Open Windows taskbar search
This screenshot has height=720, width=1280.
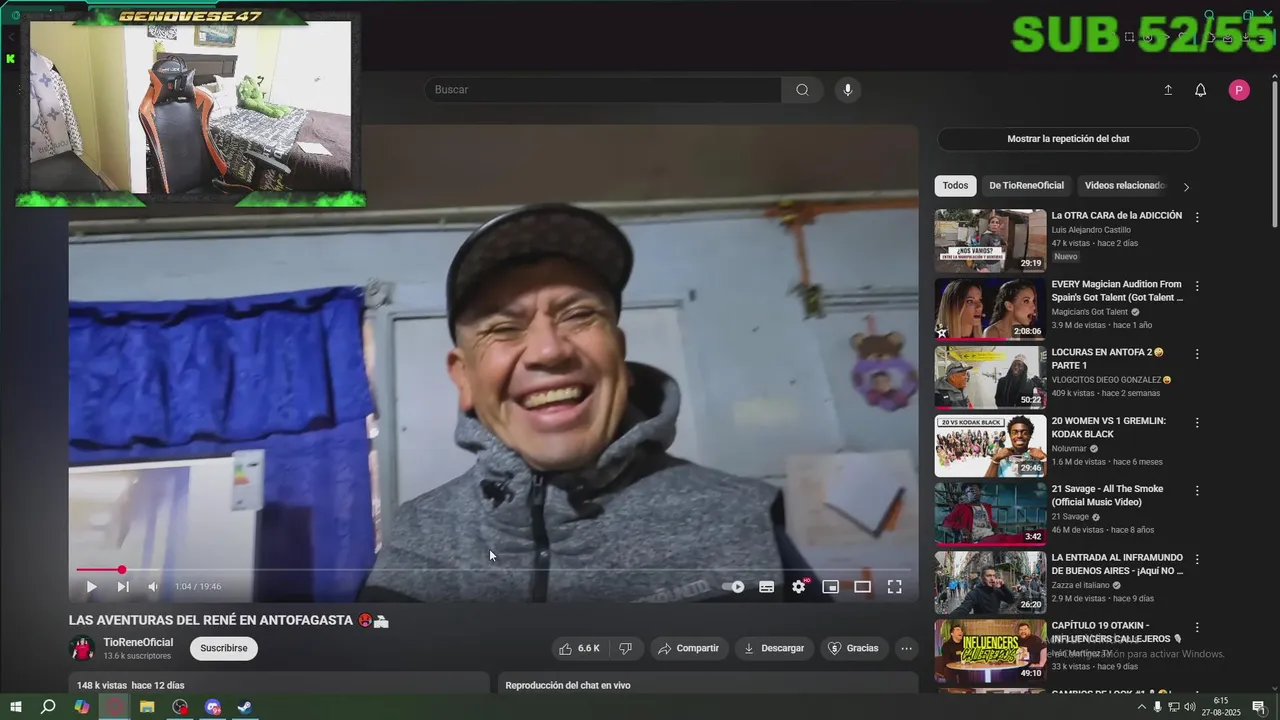(48, 707)
